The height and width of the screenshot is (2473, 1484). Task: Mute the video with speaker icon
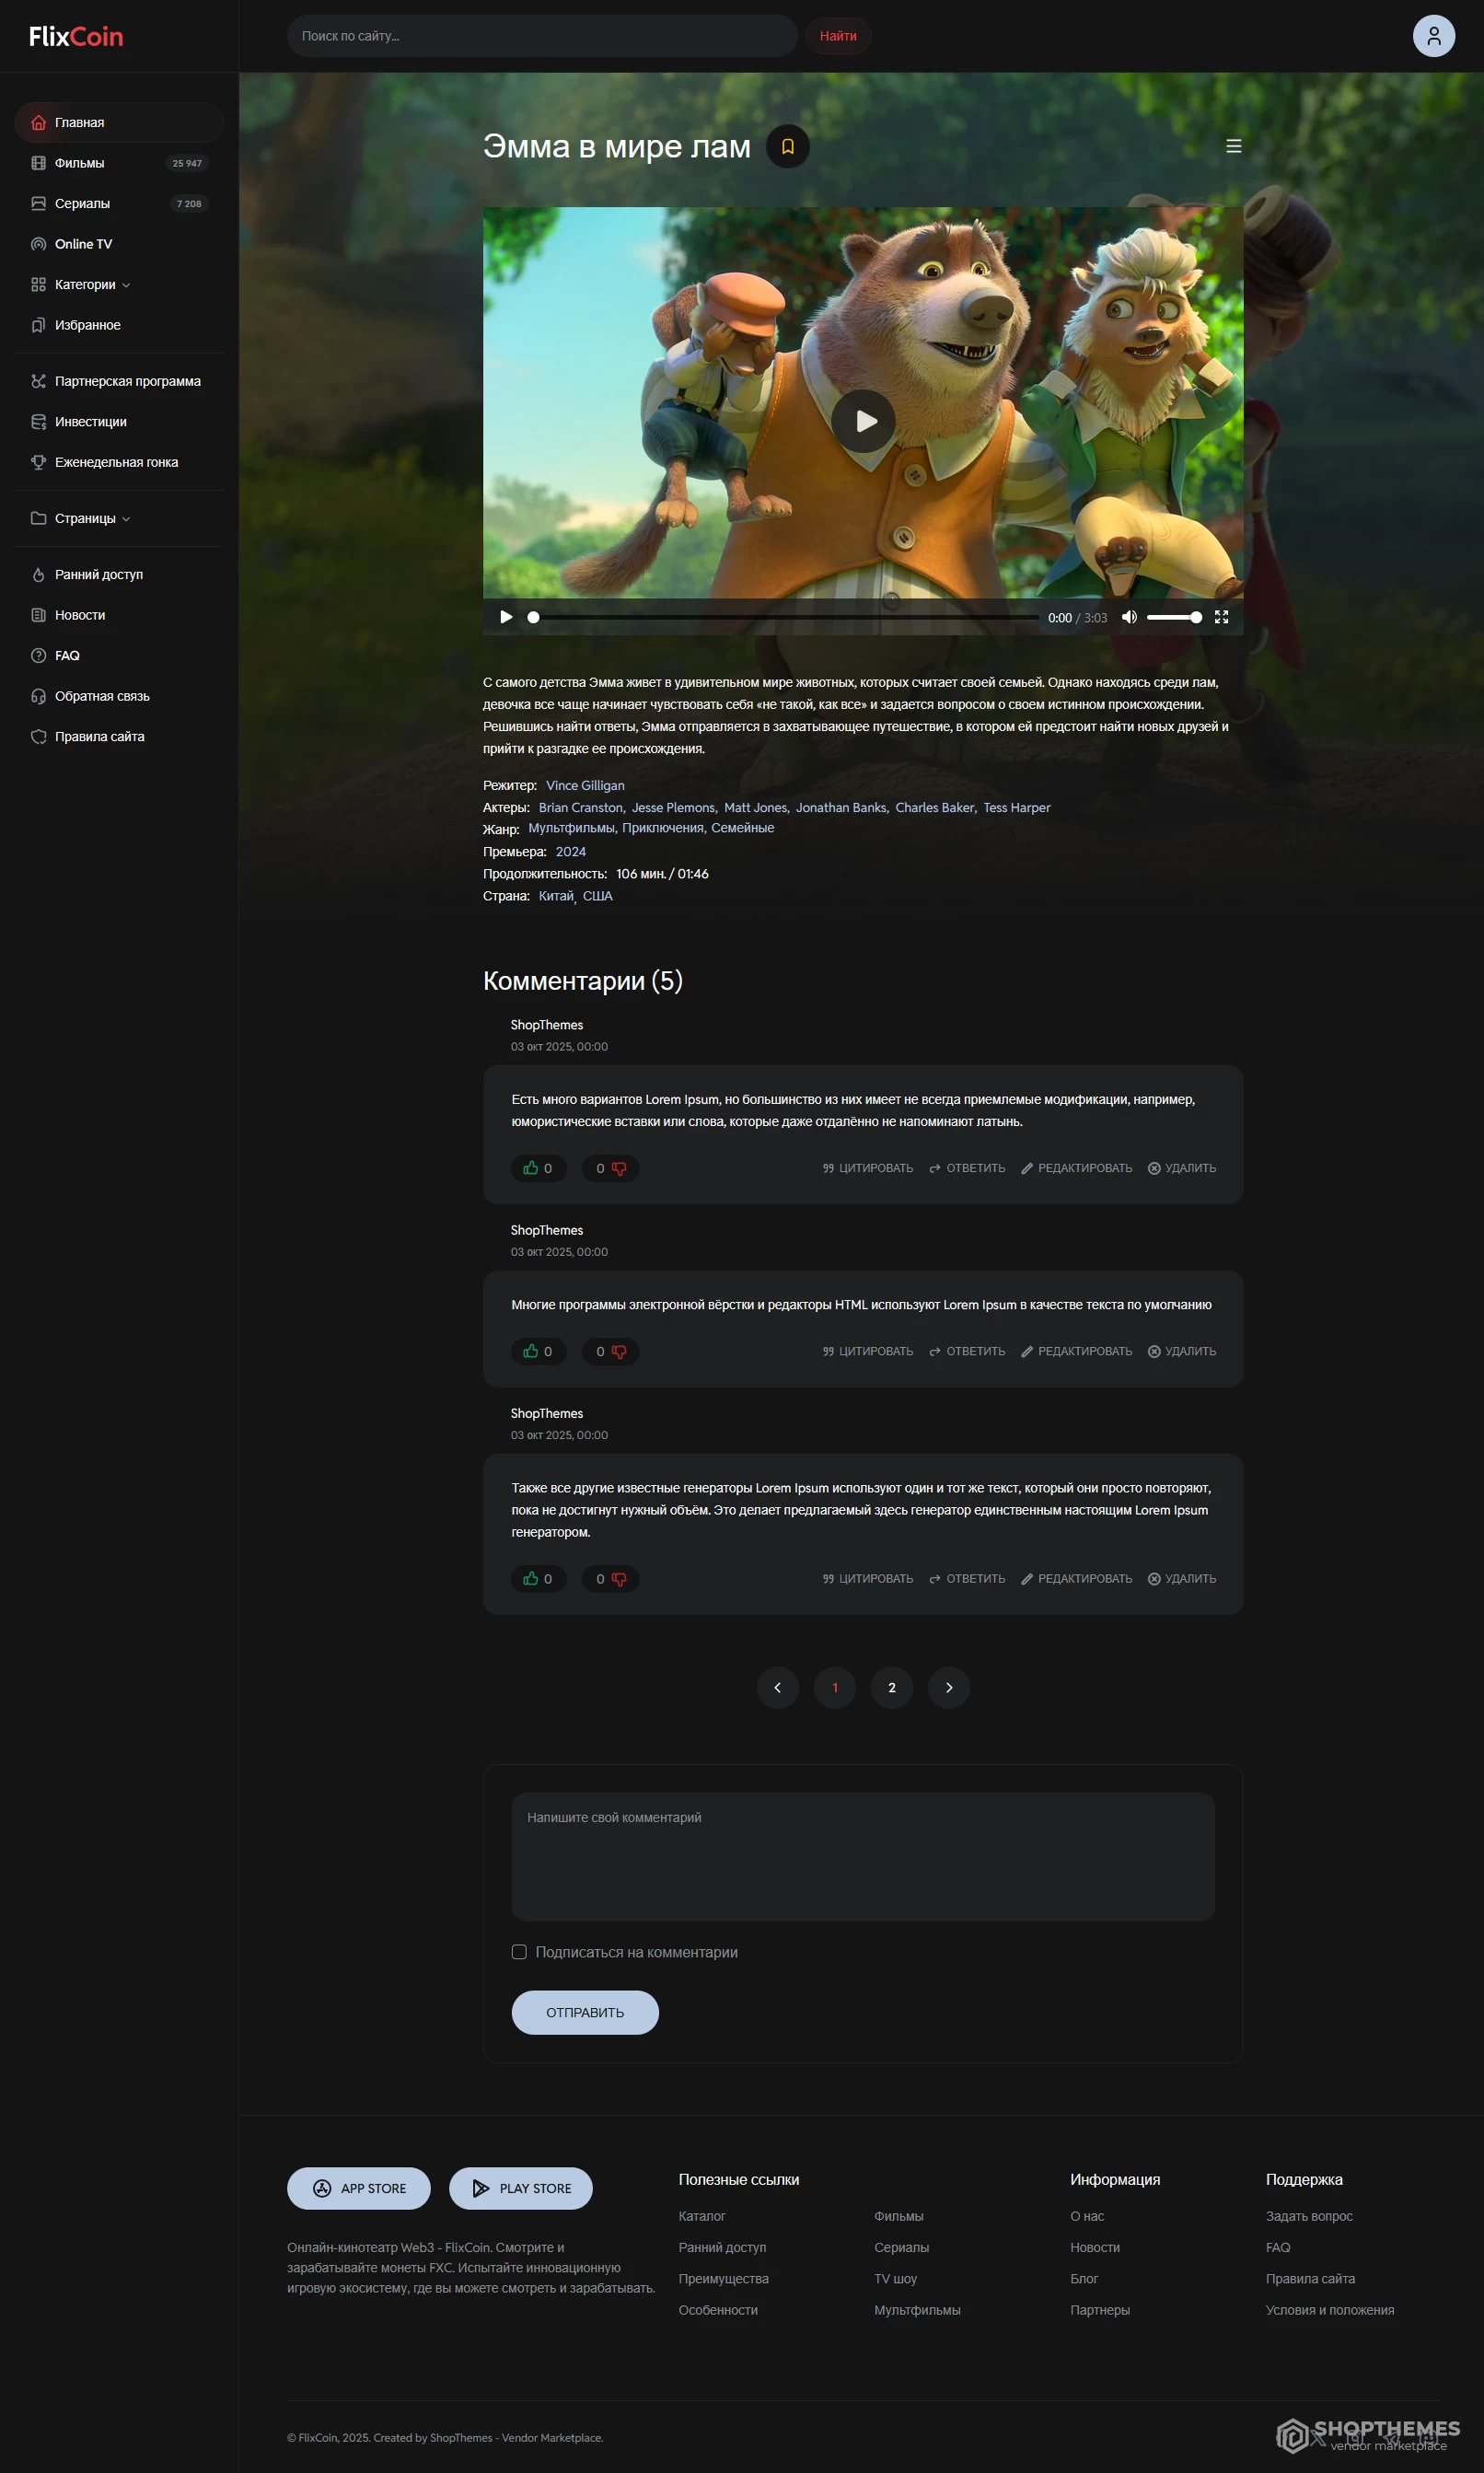coord(1128,617)
